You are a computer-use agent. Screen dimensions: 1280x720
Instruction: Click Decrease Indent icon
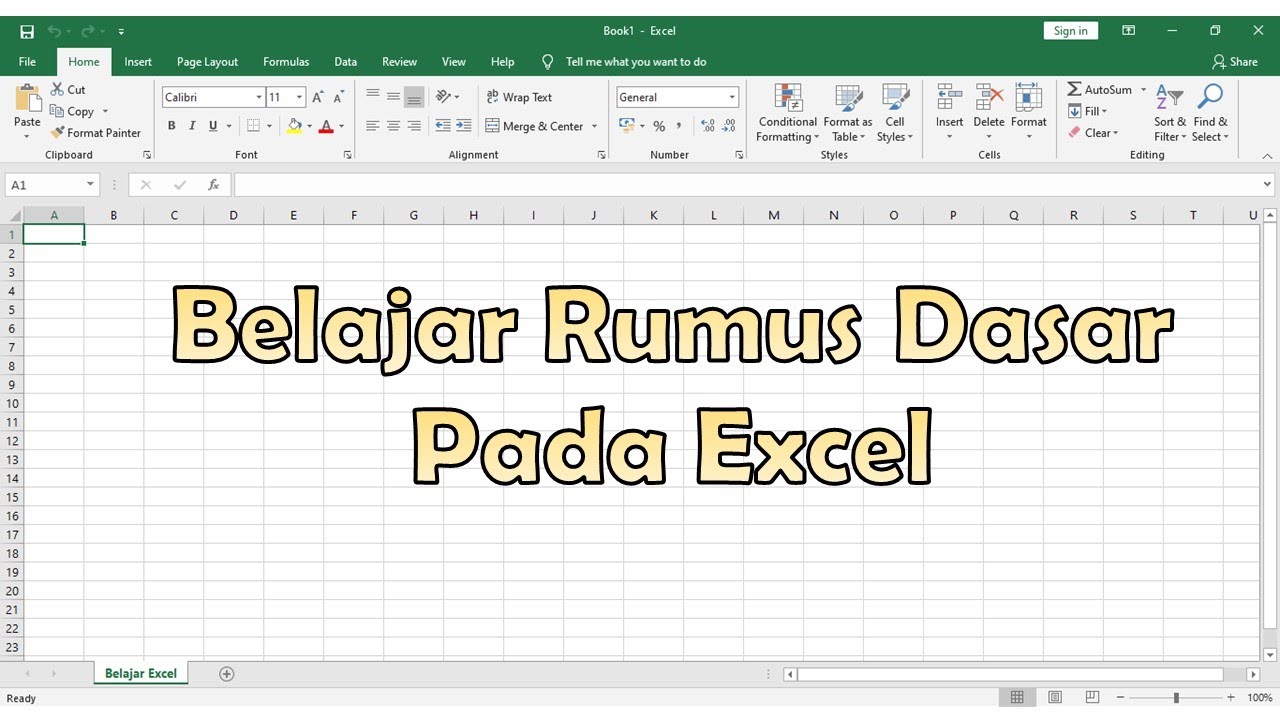[442, 126]
